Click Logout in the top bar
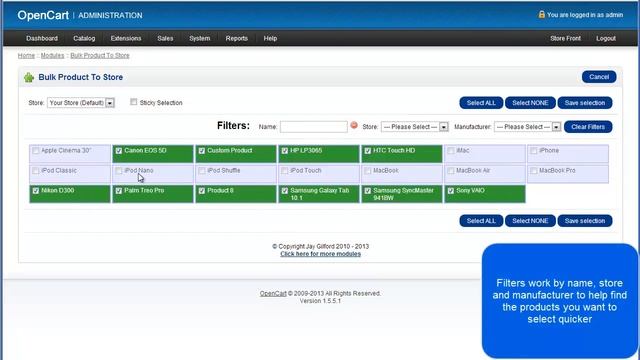Image resolution: width=640 pixels, height=360 pixels. coord(606,38)
